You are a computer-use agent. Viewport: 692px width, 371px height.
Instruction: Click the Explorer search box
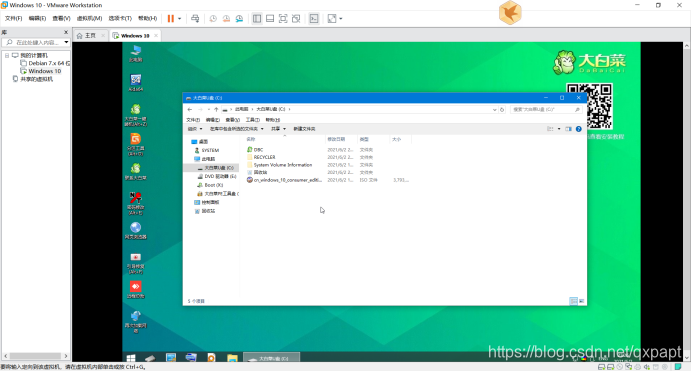(x=546, y=109)
